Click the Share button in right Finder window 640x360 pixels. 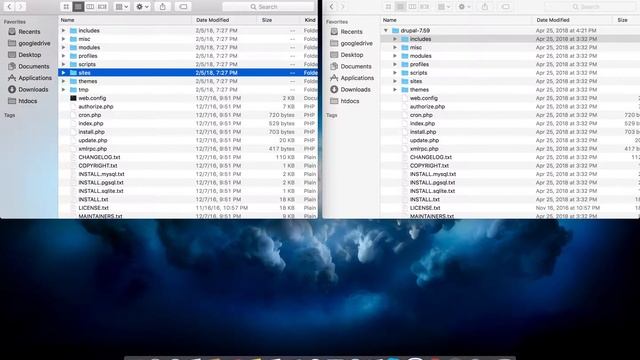click(x=485, y=7)
